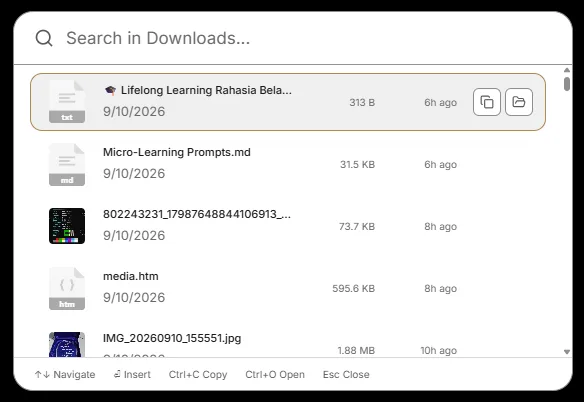584x402 pixels.
Task: Click the 10h ago timestamp
Action: (x=439, y=351)
